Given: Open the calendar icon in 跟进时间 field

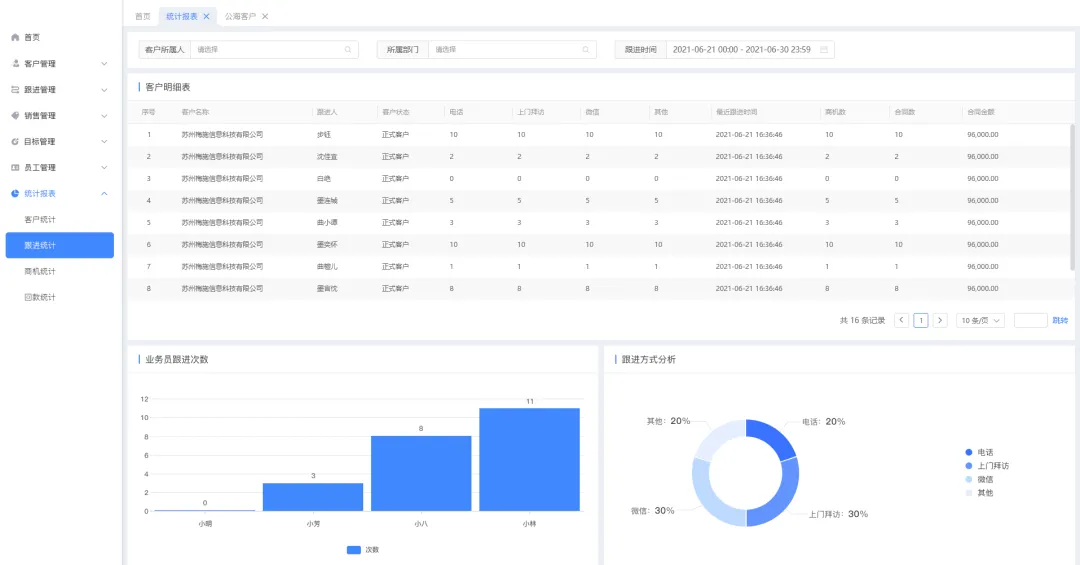Looking at the screenshot, I should coord(824,50).
